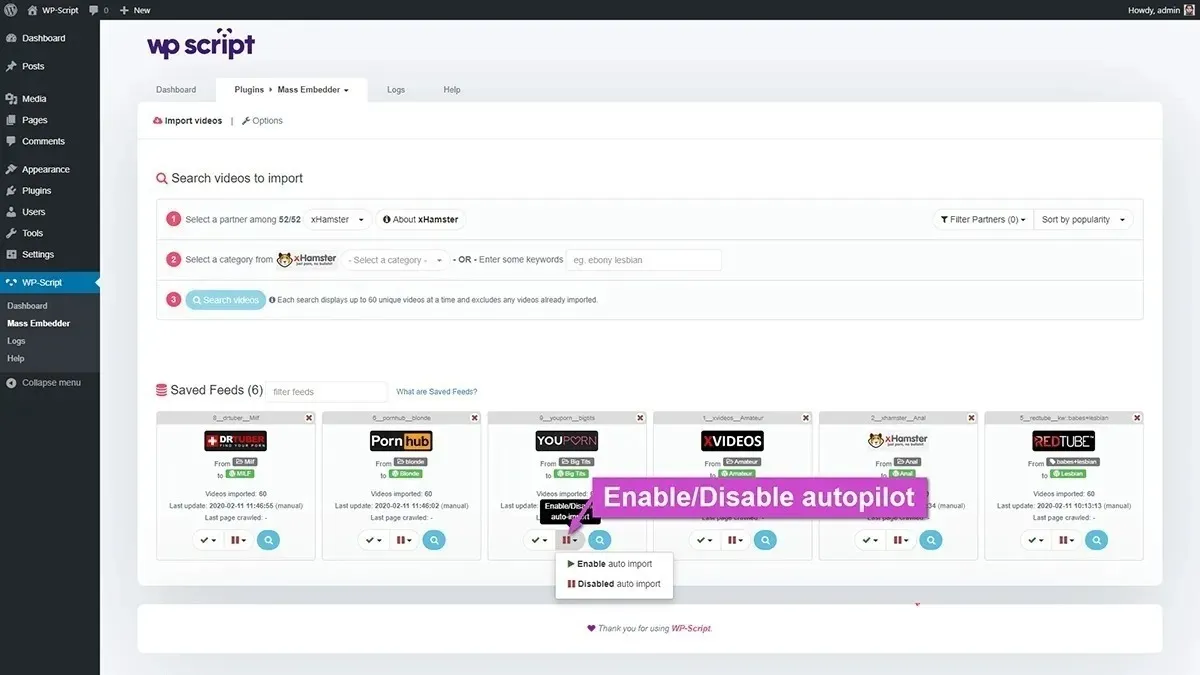This screenshot has width=1200, height=675.
Task: Open the xHamster partner dropdown
Action: 338,219
